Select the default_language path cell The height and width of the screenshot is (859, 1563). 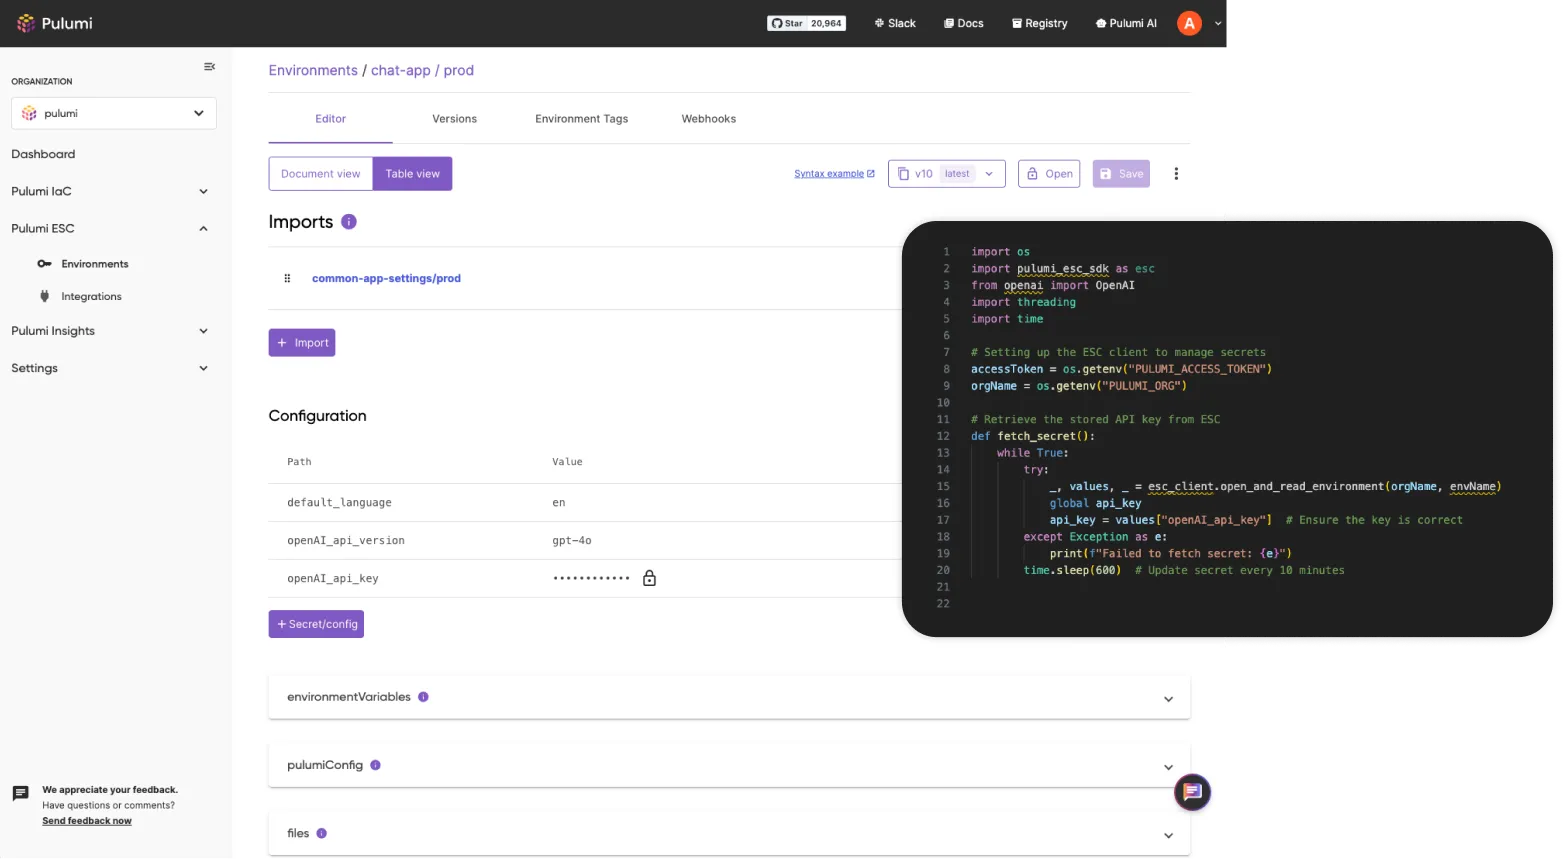339,503
